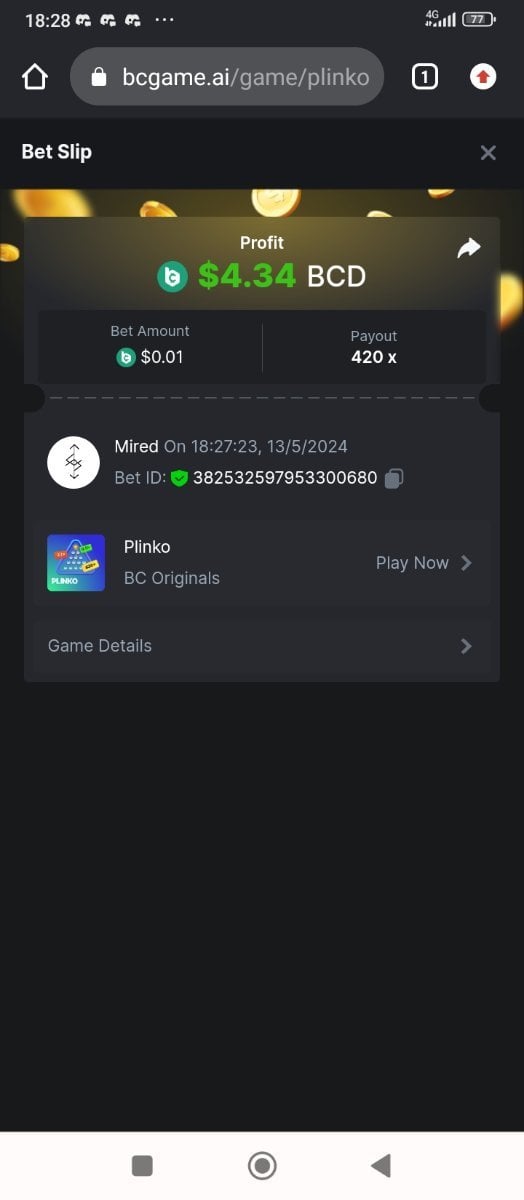This screenshot has height=1200, width=524.
Task: Copy the Bet ID to clipboard
Action: click(394, 478)
